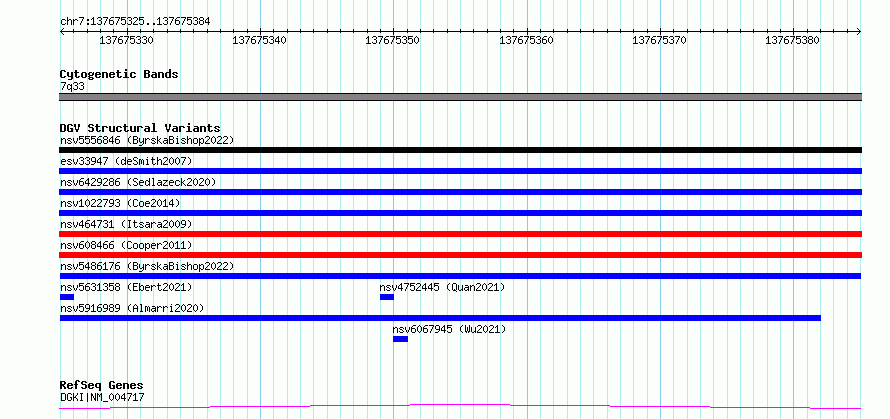890x419 pixels.
Task: Click the 7q33 cytogenetic band label
Action: click(x=73, y=86)
